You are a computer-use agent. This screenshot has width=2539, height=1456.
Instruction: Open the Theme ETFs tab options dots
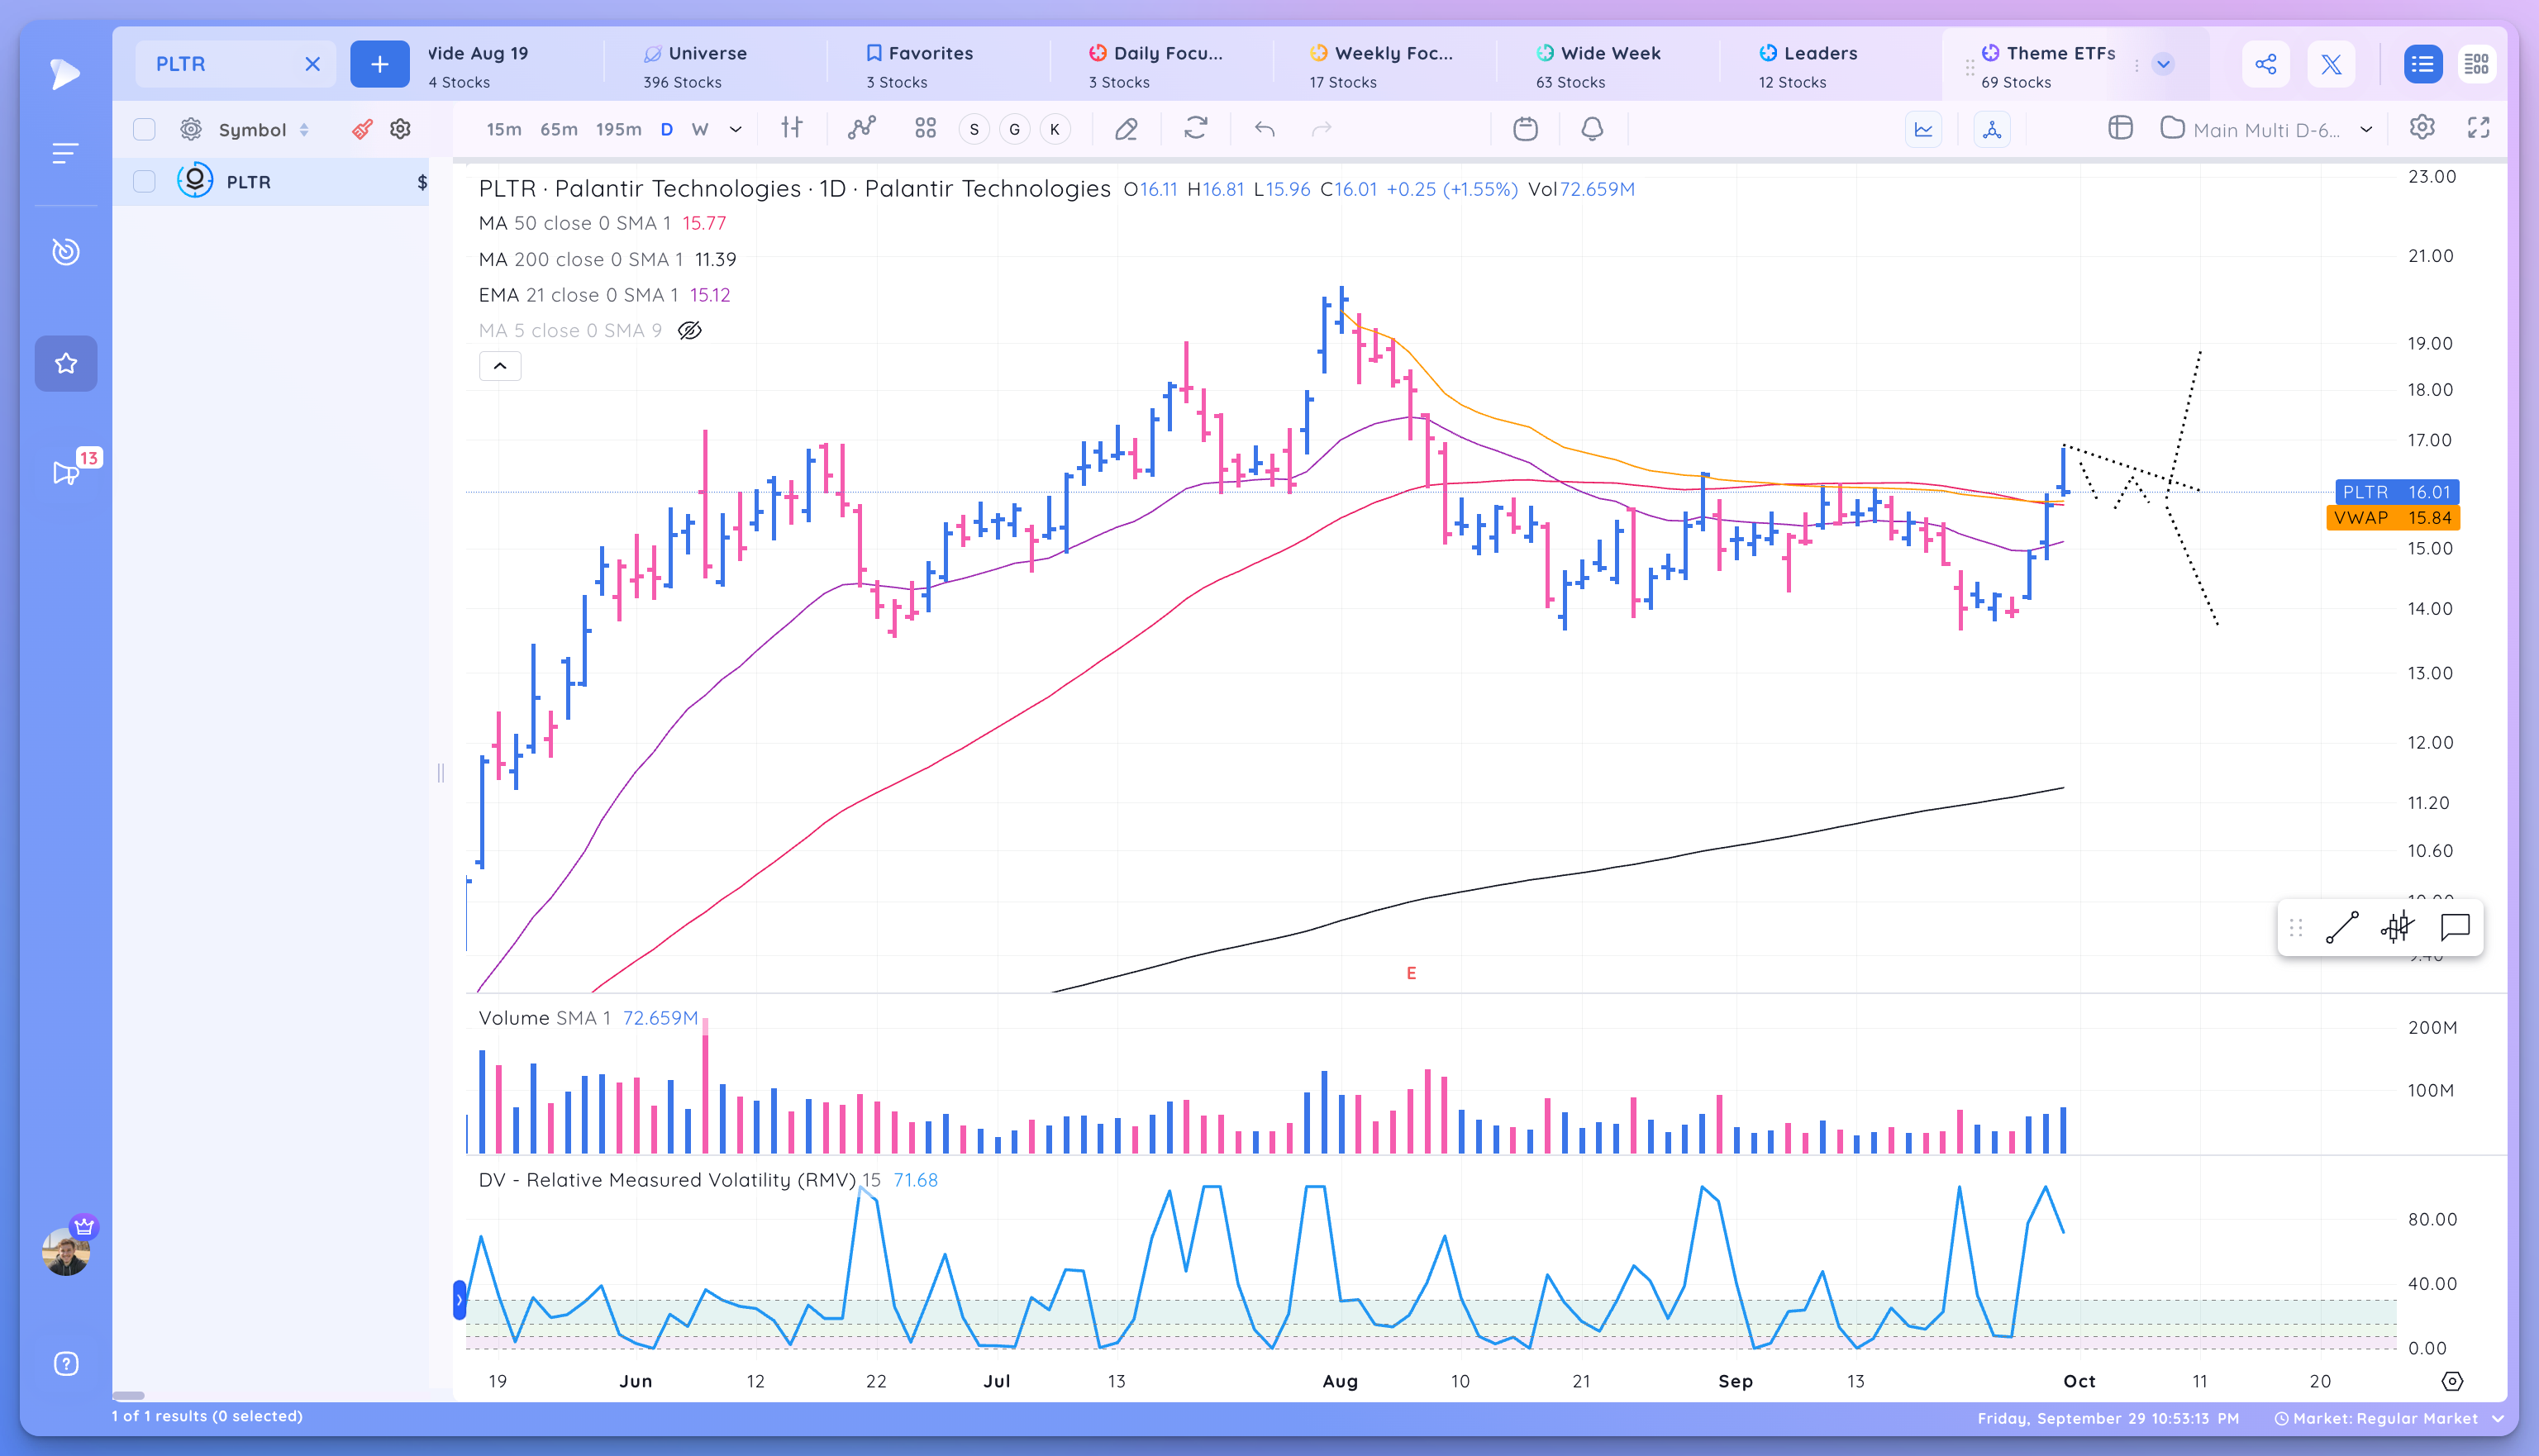[x=2136, y=65]
